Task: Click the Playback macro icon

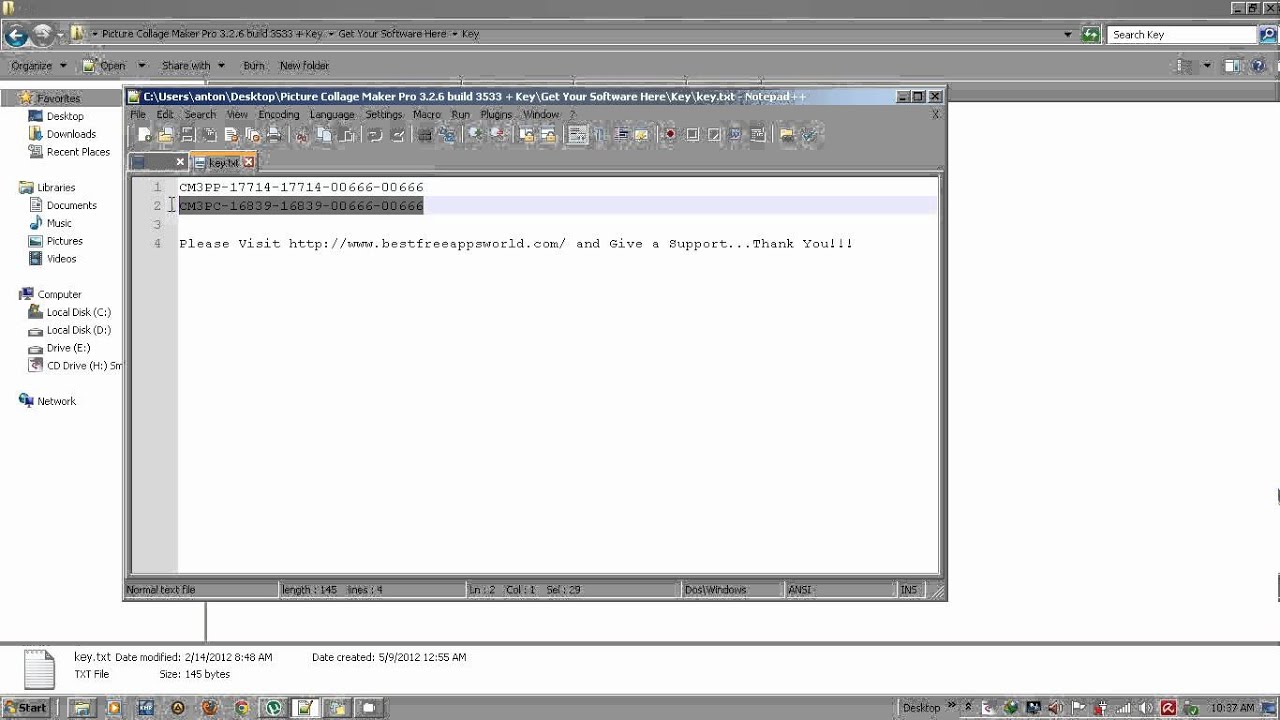Action: coord(714,135)
